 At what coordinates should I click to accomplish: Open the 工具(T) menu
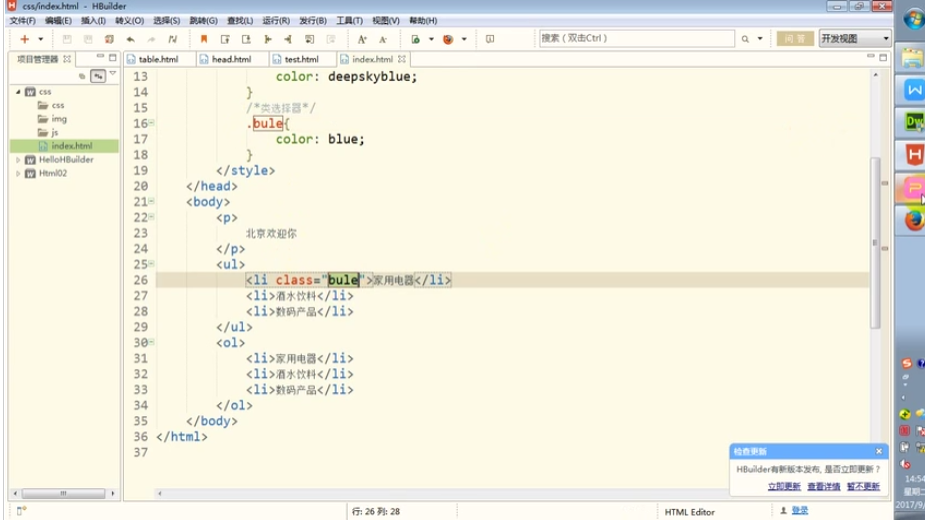[x=349, y=20]
